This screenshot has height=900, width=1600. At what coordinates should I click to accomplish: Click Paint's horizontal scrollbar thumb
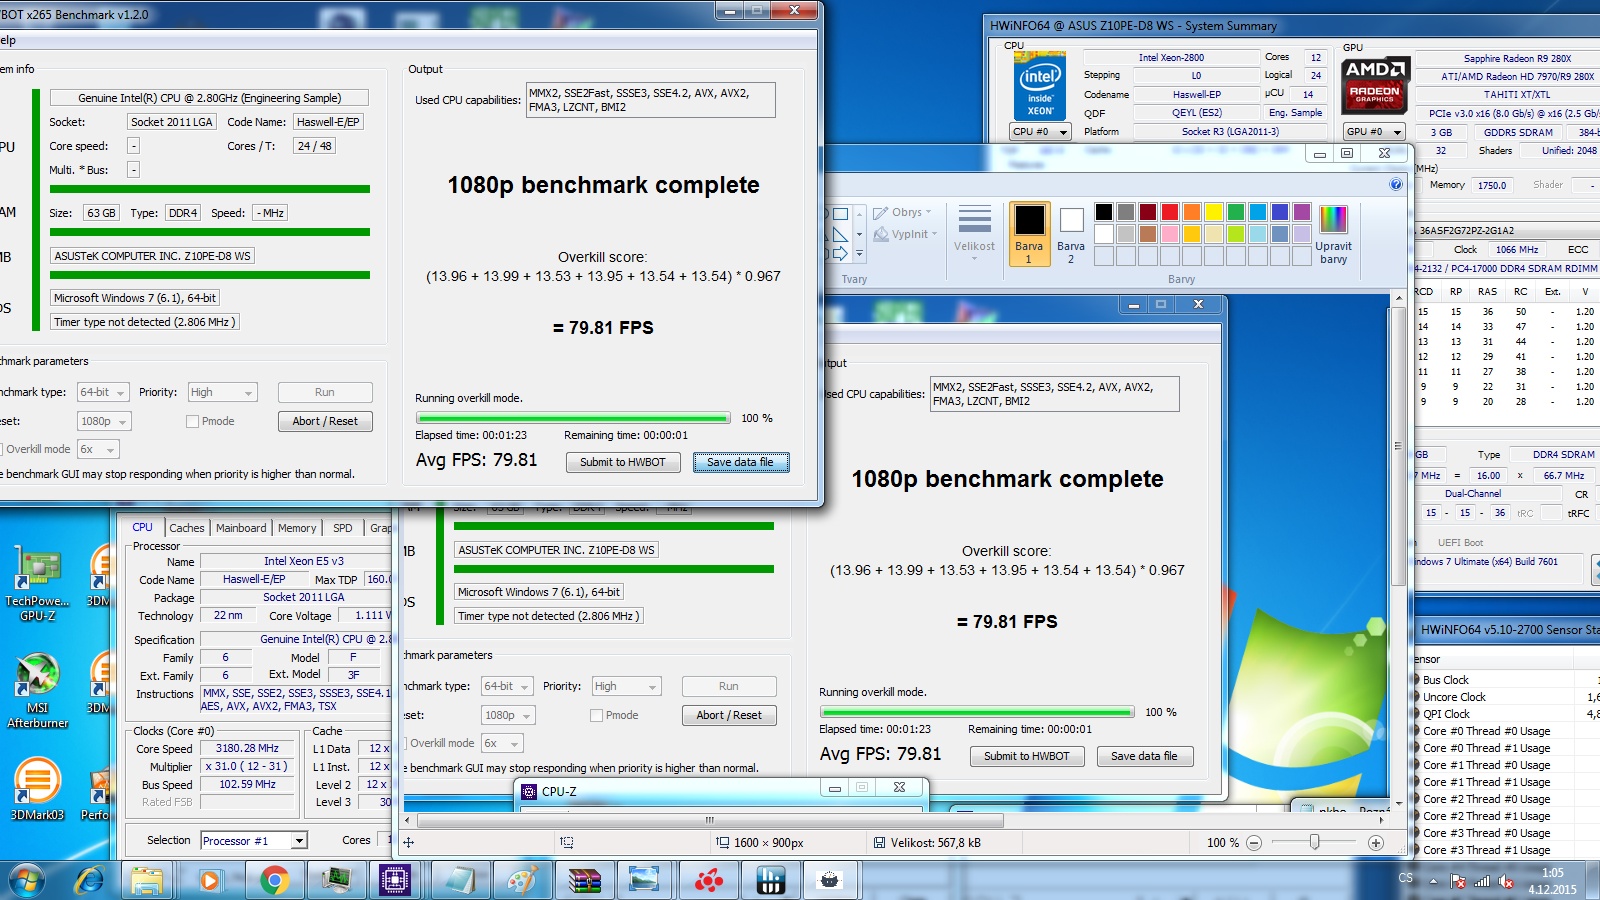point(709,820)
